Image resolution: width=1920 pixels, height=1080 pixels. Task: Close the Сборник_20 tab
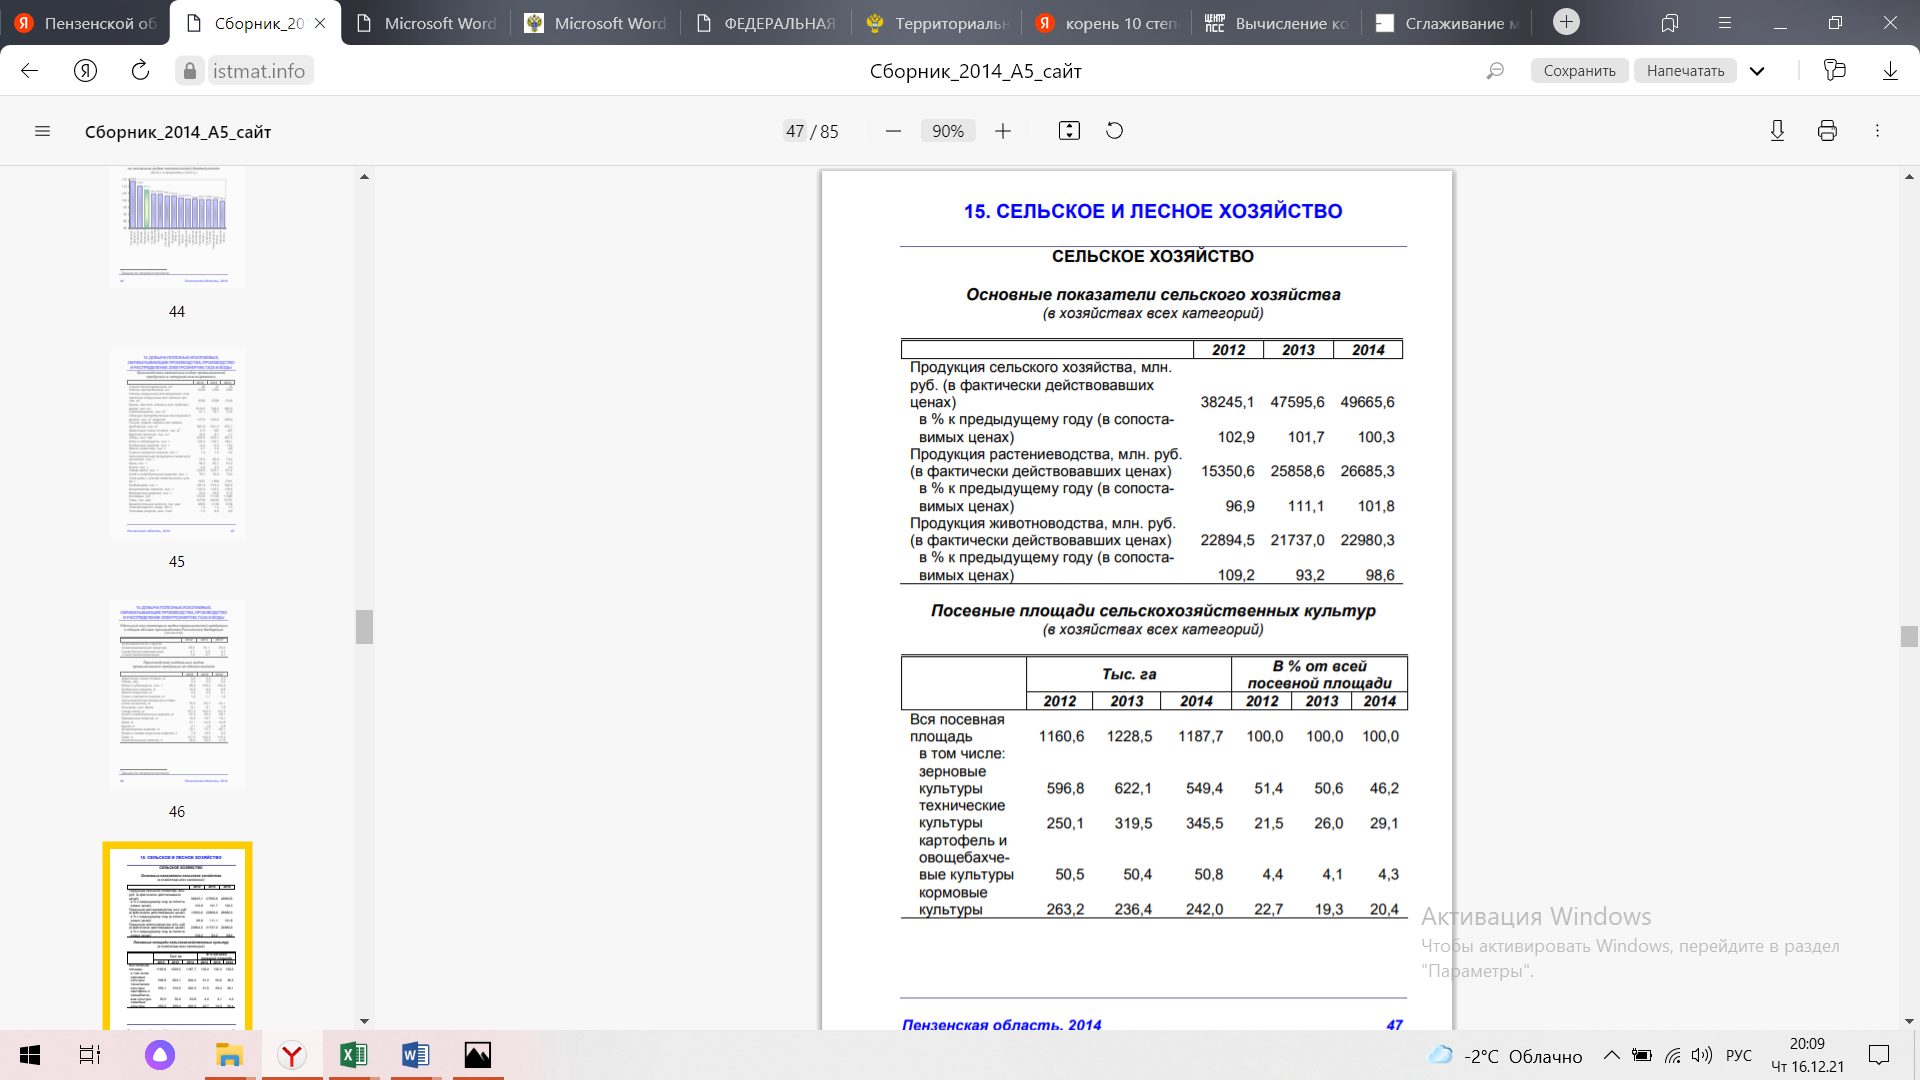coord(320,23)
